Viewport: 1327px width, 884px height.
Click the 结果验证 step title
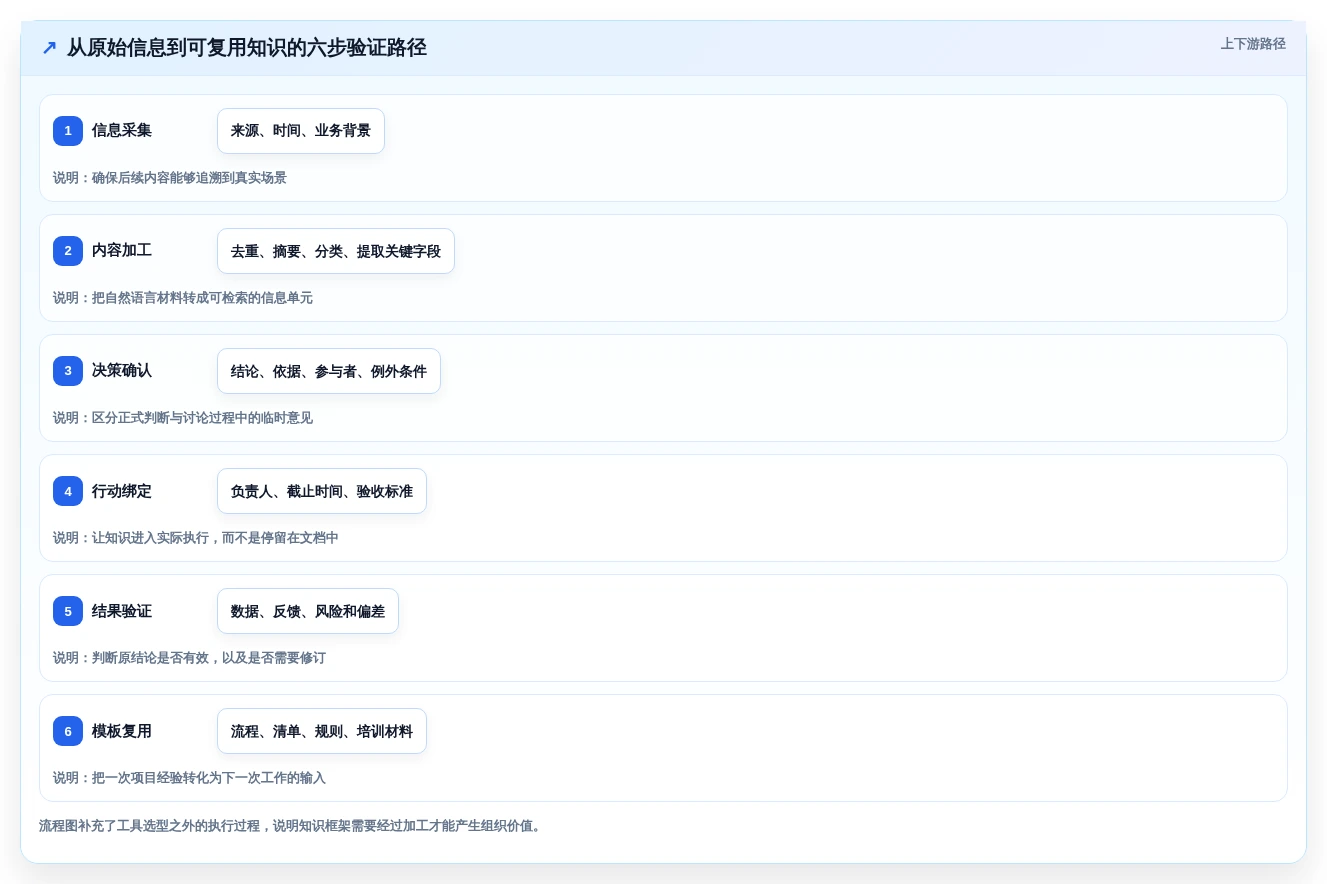(x=122, y=611)
